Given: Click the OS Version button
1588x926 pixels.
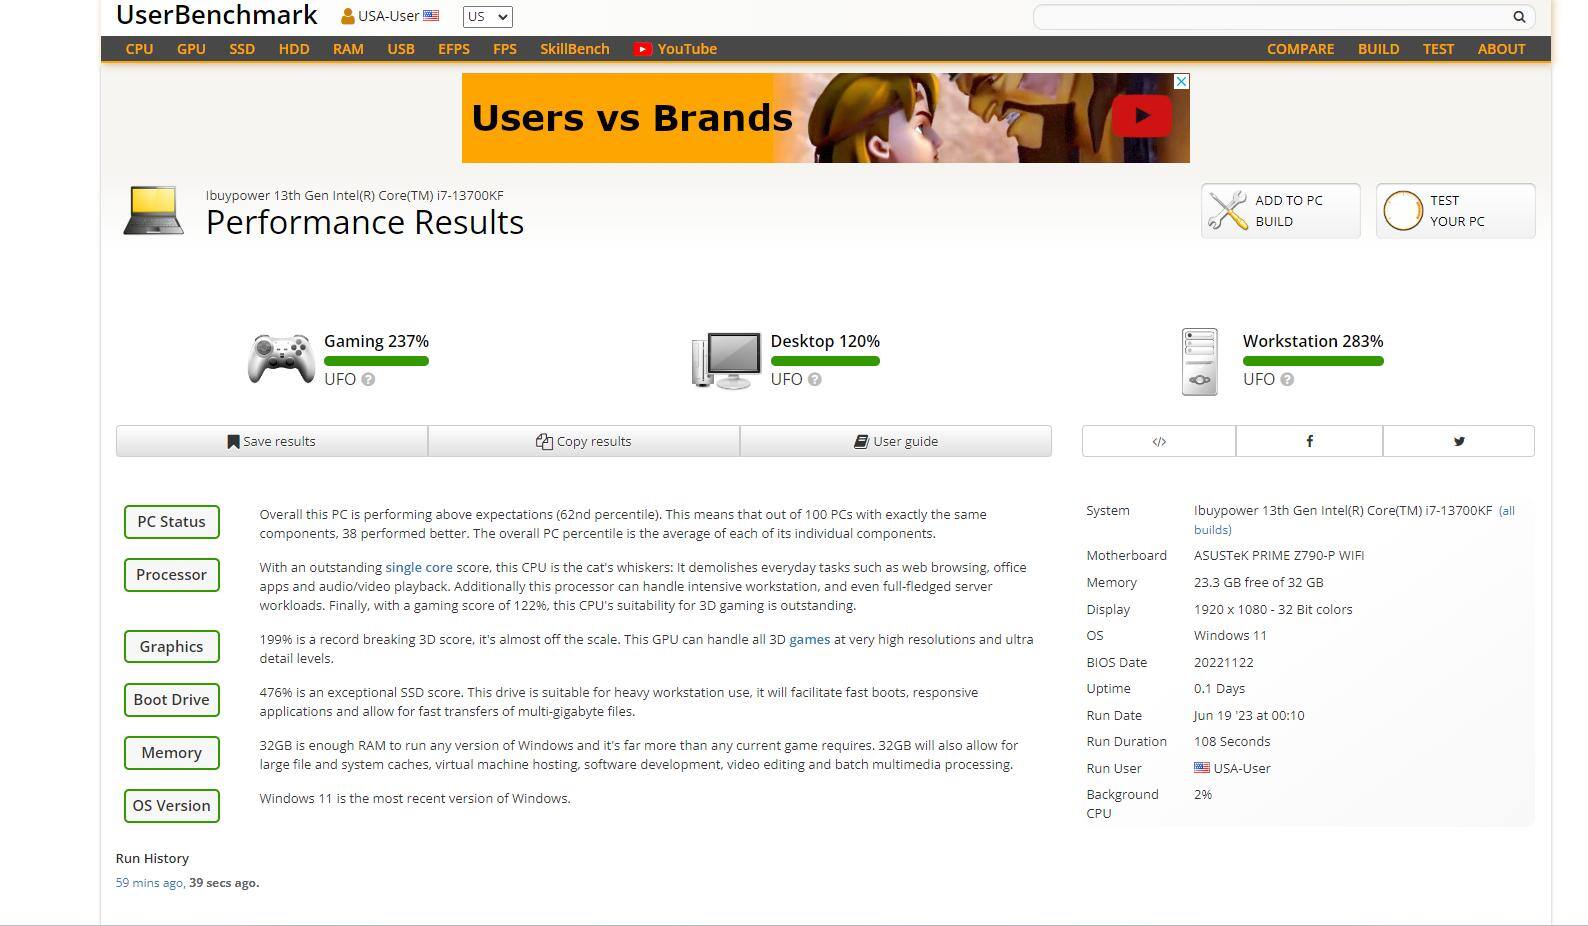Looking at the screenshot, I should coord(172,806).
